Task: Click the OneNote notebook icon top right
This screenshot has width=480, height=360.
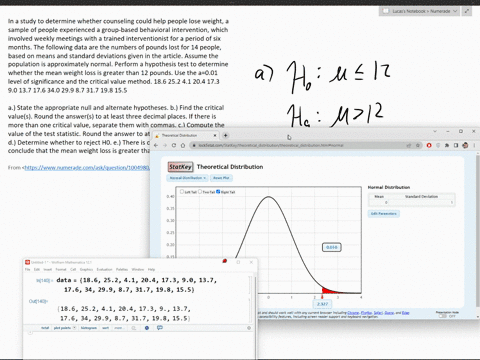Action: [386, 11]
